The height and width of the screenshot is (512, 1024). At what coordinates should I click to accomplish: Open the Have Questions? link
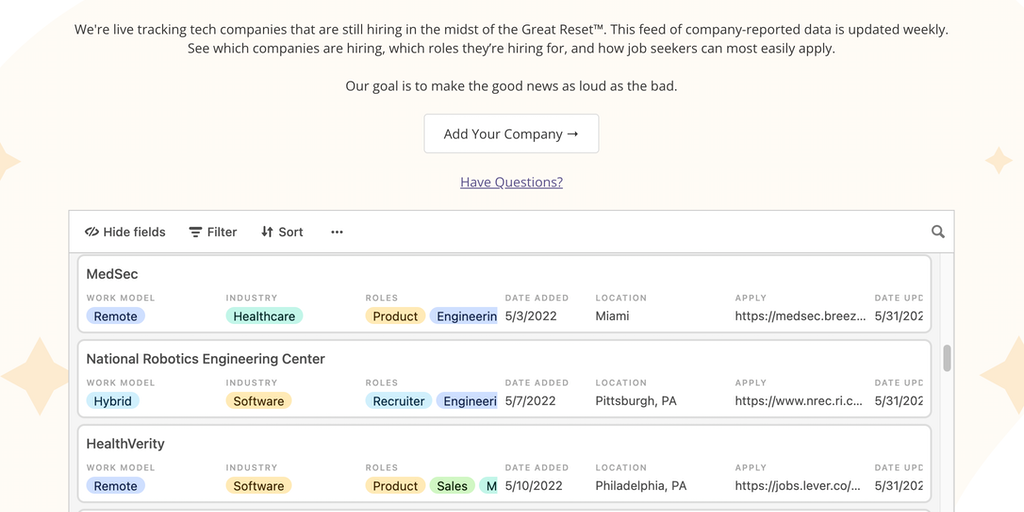point(511,182)
